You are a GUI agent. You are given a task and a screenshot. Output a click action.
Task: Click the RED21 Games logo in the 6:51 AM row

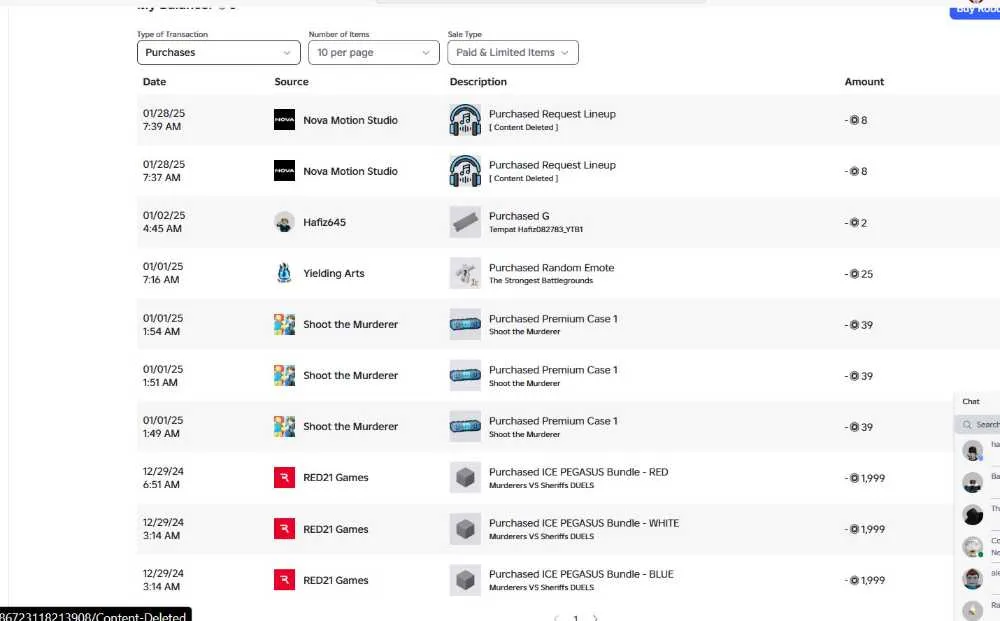pos(284,478)
